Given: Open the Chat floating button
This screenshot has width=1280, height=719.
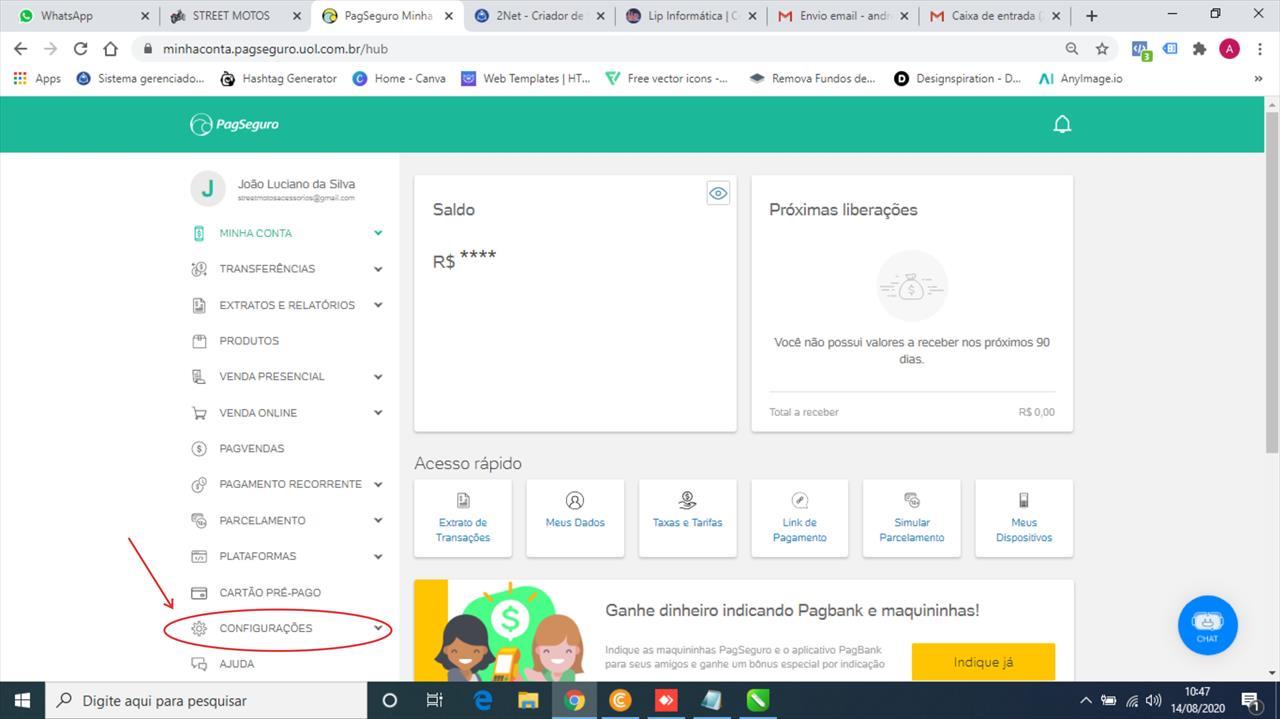Looking at the screenshot, I should (x=1207, y=625).
